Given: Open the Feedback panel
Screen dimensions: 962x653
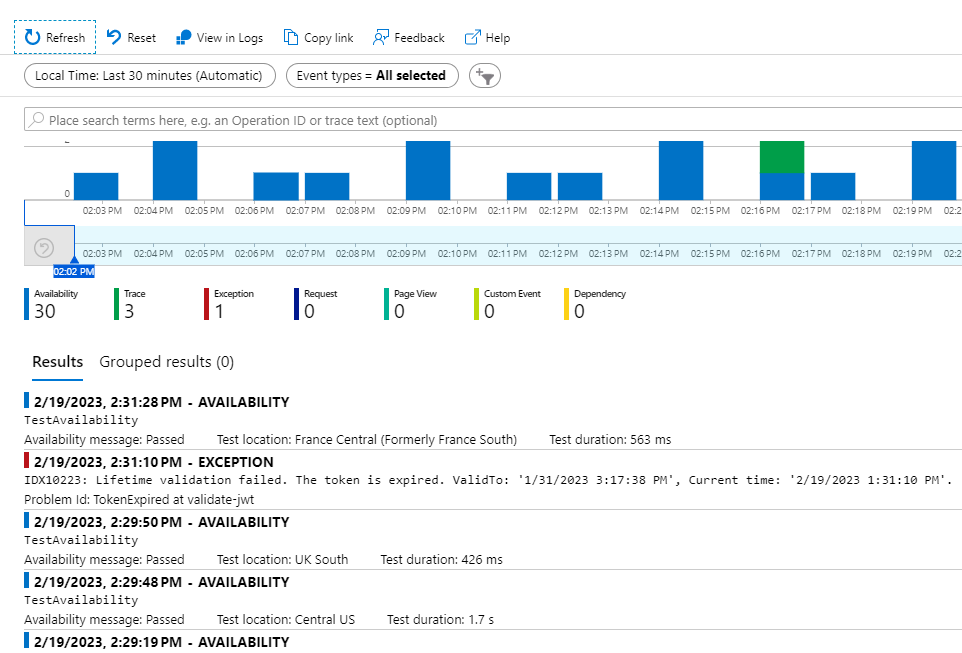Looking at the screenshot, I should click(409, 37).
